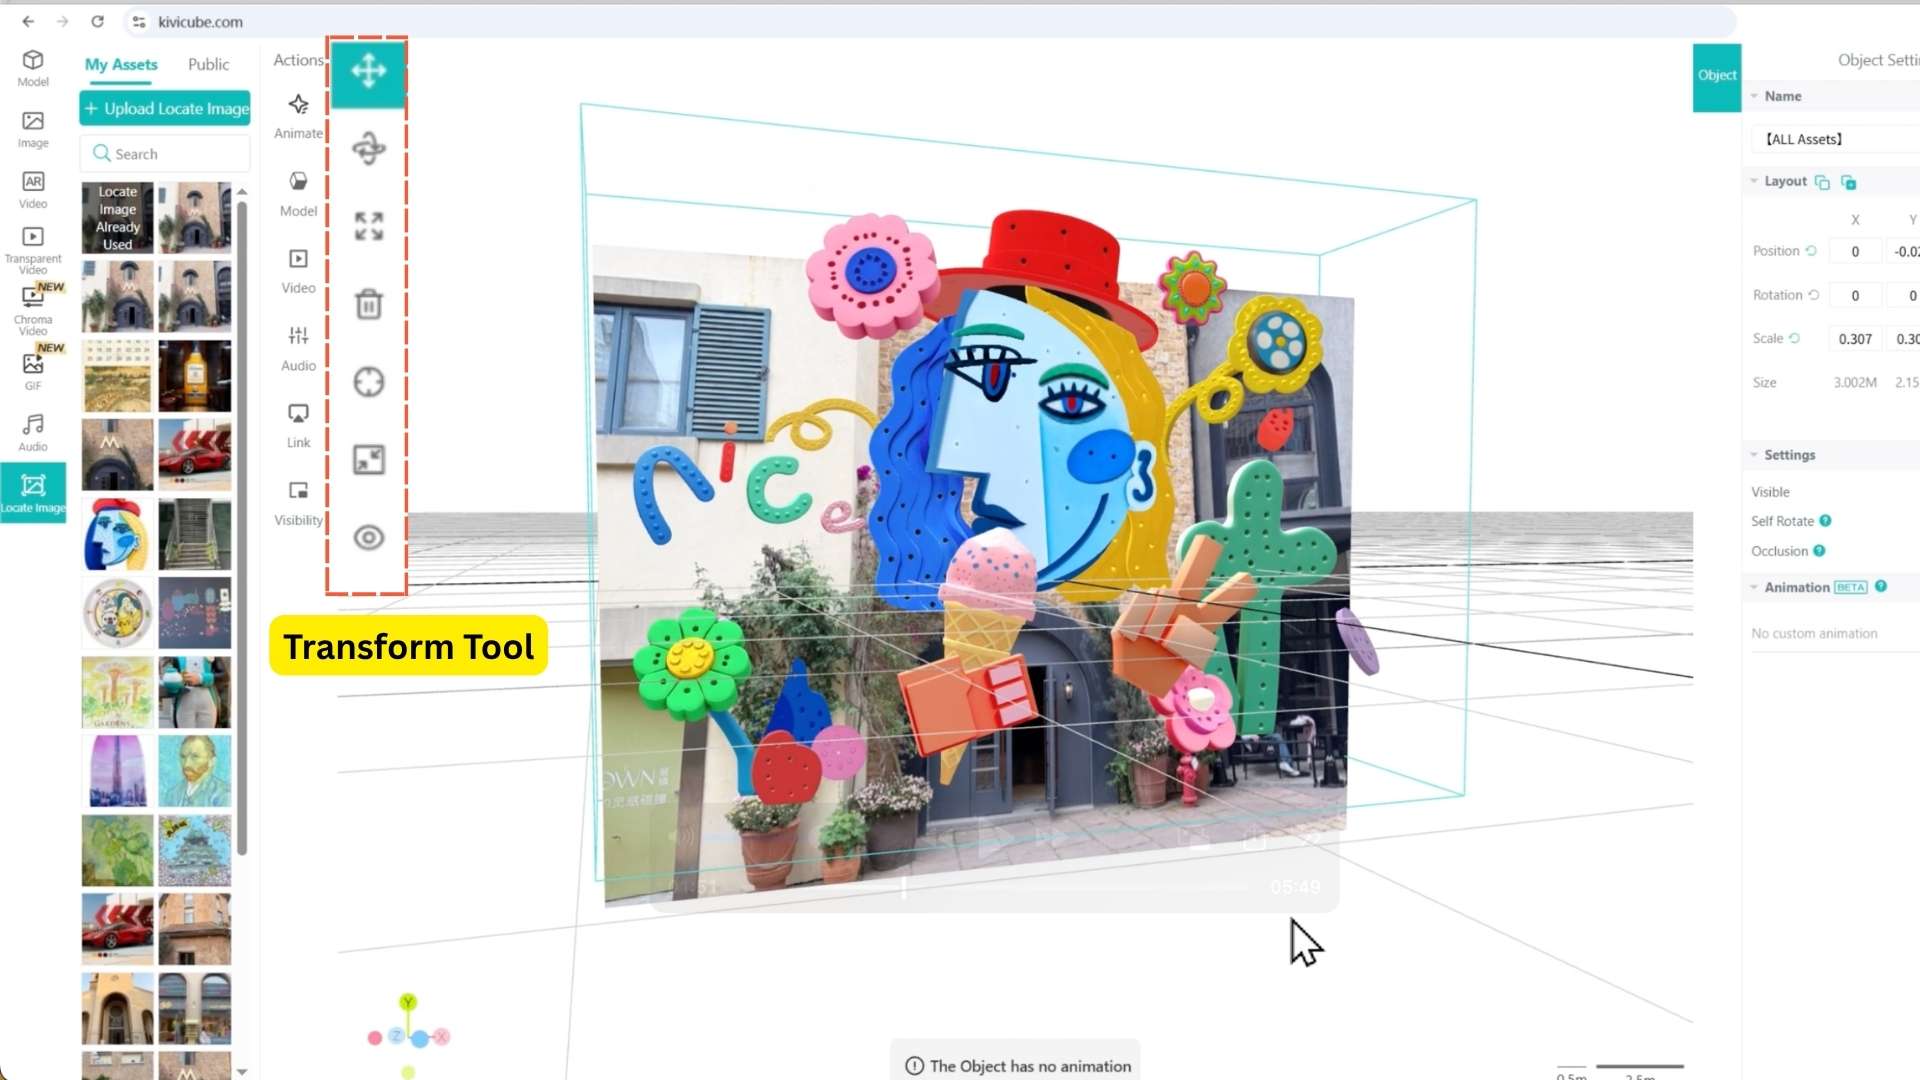Select the round decorative plate thumbnail

click(117, 613)
